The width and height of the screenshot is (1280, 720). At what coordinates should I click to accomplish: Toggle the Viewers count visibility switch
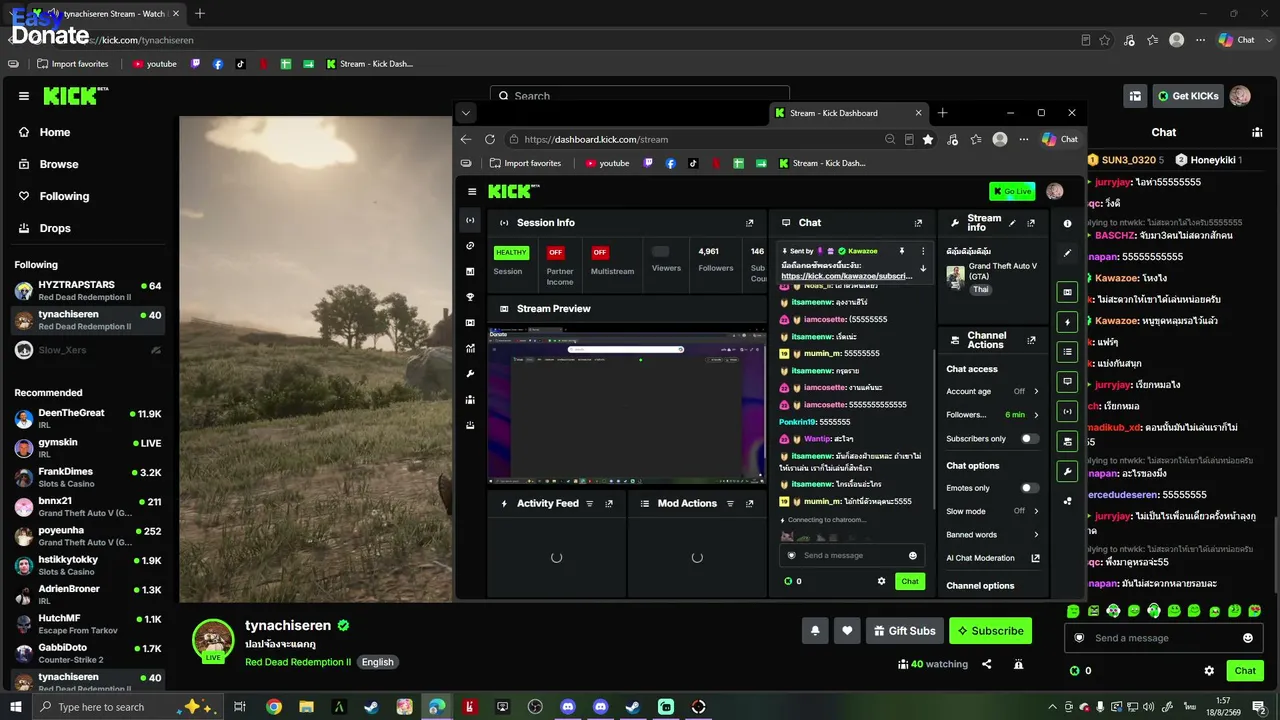tap(660, 251)
